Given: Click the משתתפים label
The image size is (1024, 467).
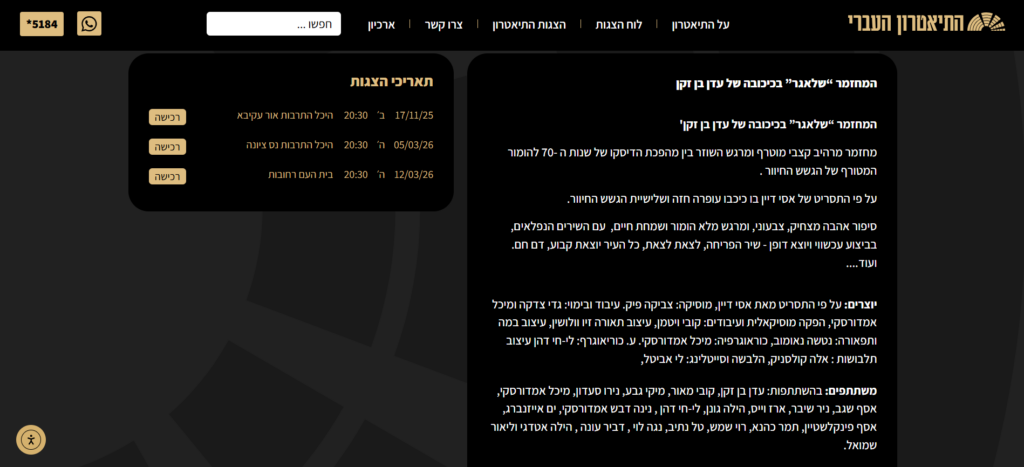Looking at the screenshot, I should [x=851, y=391].
